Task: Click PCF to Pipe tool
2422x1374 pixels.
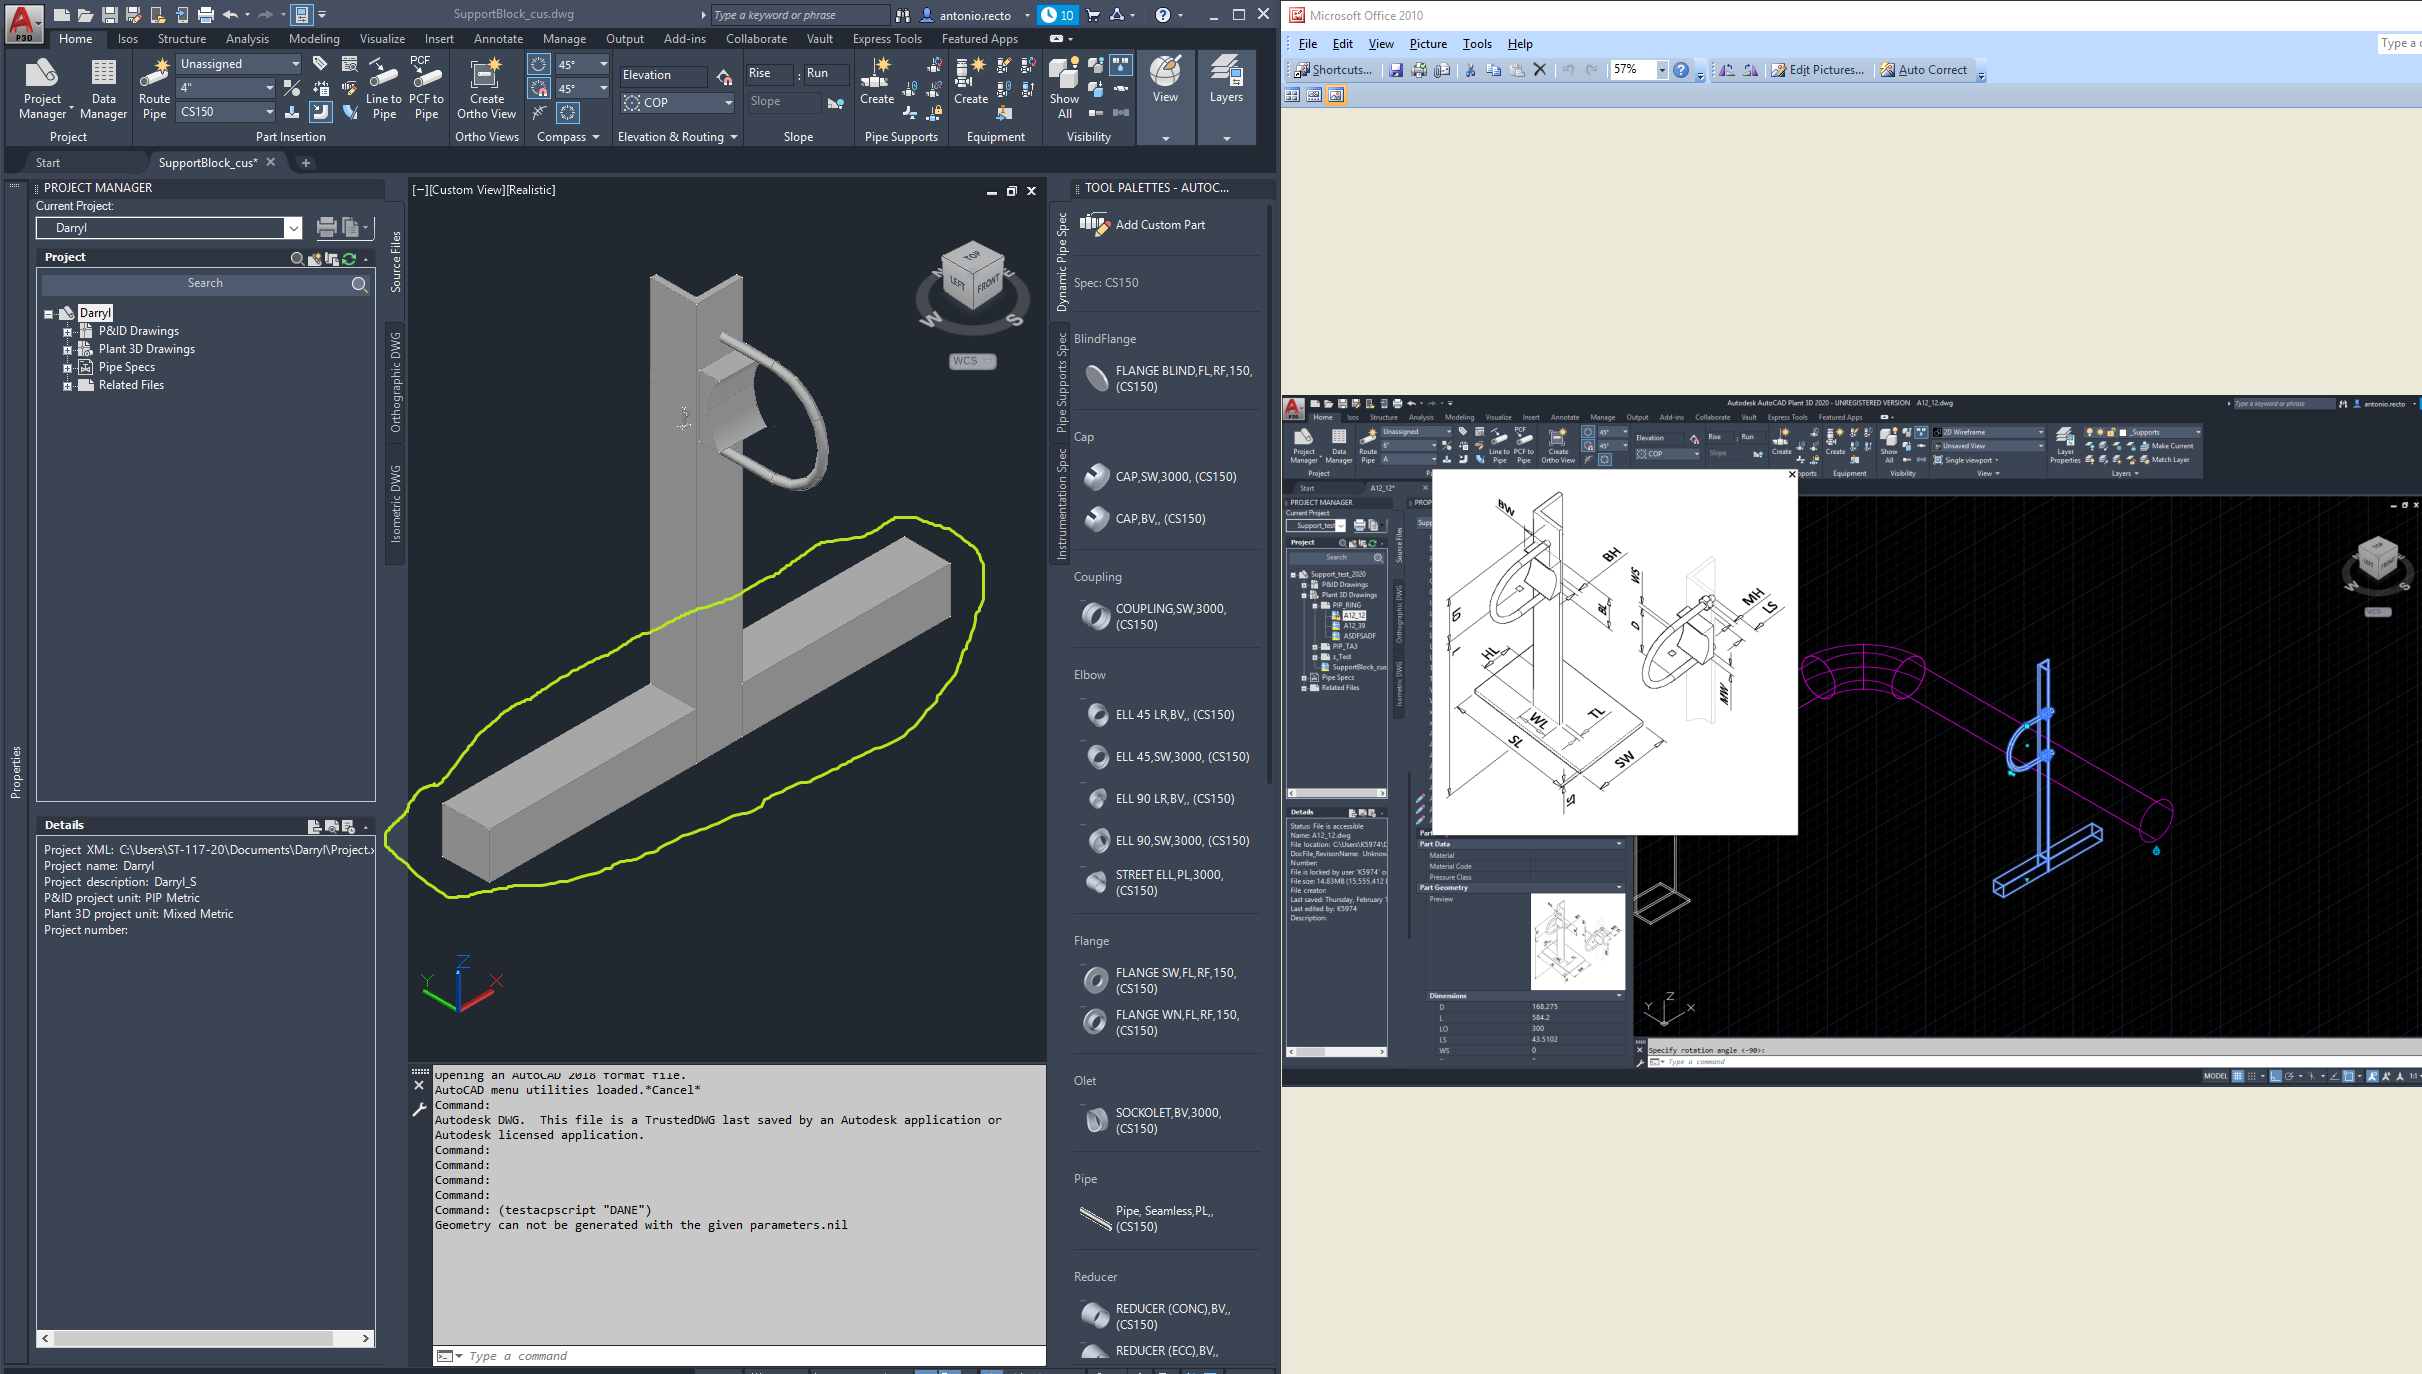Action: pyautogui.click(x=426, y=88)
